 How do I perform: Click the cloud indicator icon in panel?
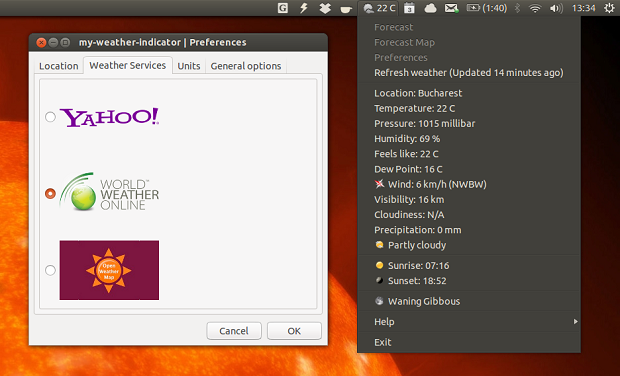[x=430, y=8]
